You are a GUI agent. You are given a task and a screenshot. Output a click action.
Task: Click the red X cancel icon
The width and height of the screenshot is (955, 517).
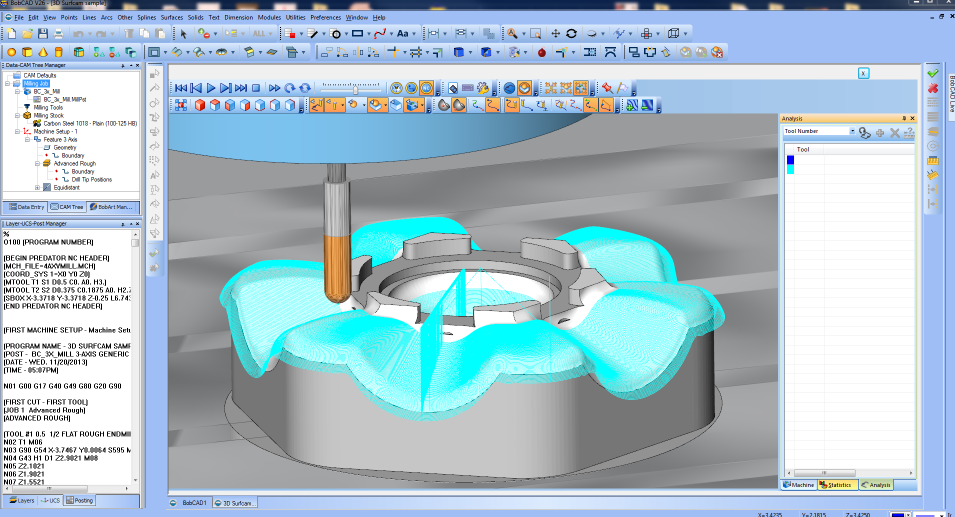pos(933,88)
